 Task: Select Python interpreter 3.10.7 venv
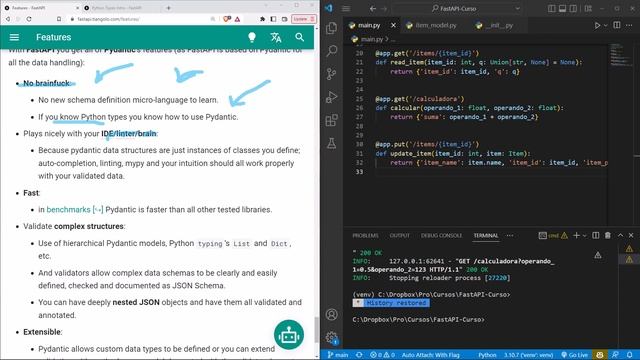pyautogui.click(x=529, y=355)
